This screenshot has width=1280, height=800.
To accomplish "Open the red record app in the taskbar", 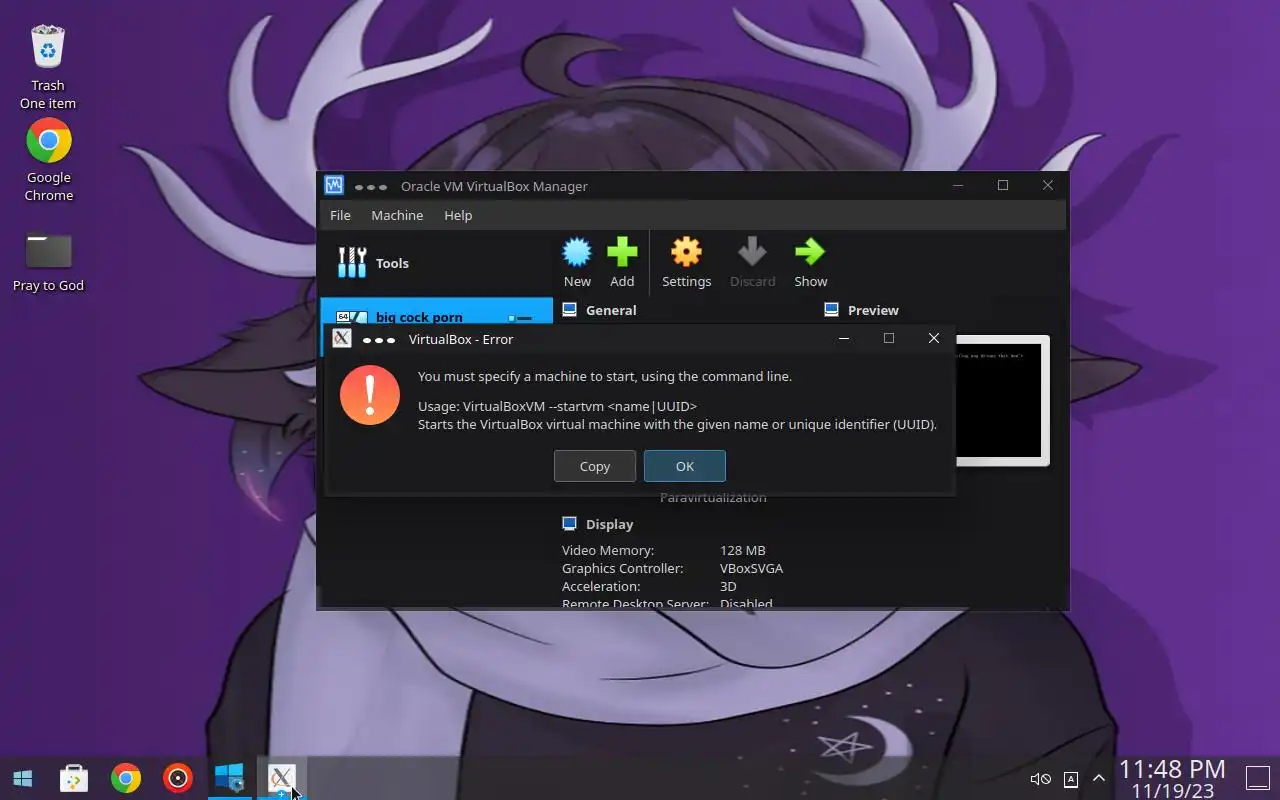I will pyautogui.click(x=178, y=778).
